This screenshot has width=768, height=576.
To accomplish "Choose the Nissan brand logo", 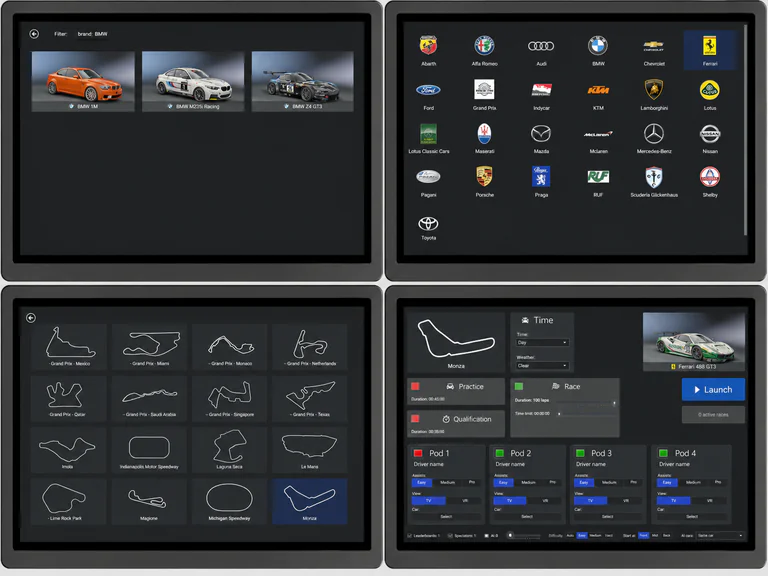I will coord(710,134).
